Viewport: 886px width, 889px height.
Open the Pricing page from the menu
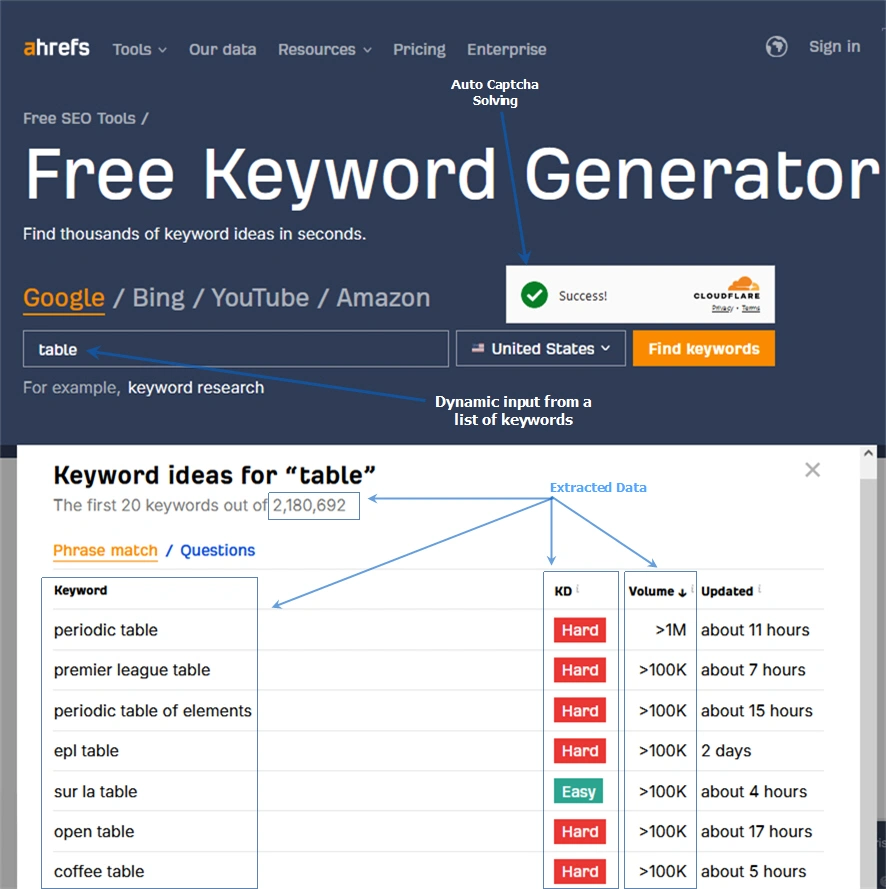419,49
